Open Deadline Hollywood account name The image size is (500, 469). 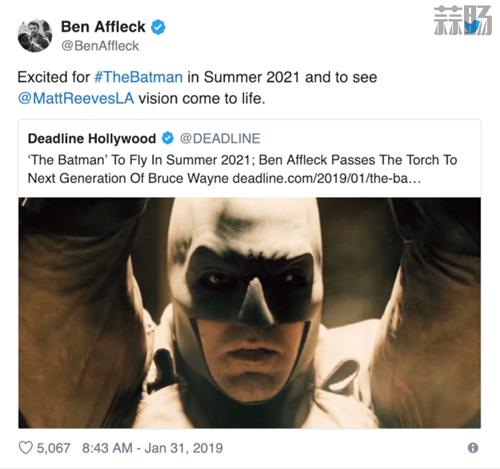92,138
